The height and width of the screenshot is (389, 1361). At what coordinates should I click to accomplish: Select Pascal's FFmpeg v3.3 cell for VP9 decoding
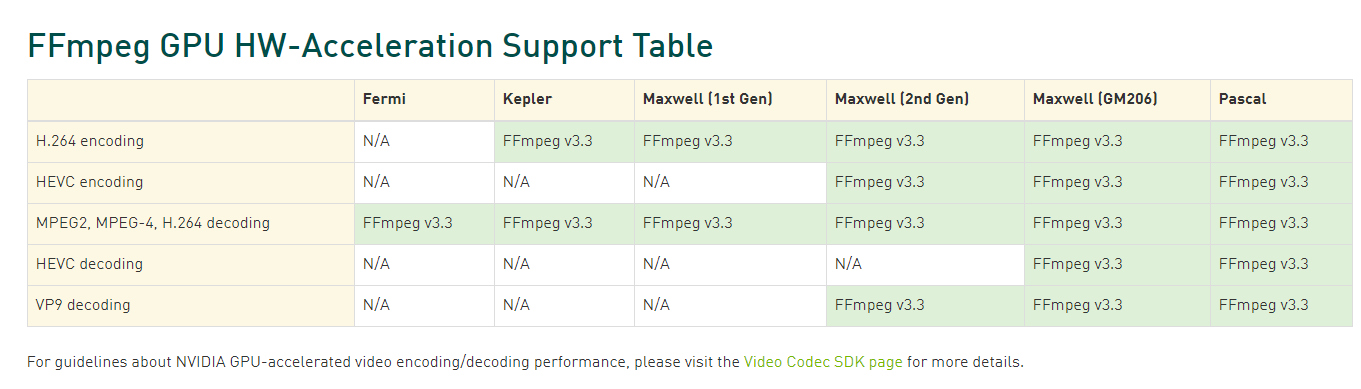click(x=1281, y=306)
